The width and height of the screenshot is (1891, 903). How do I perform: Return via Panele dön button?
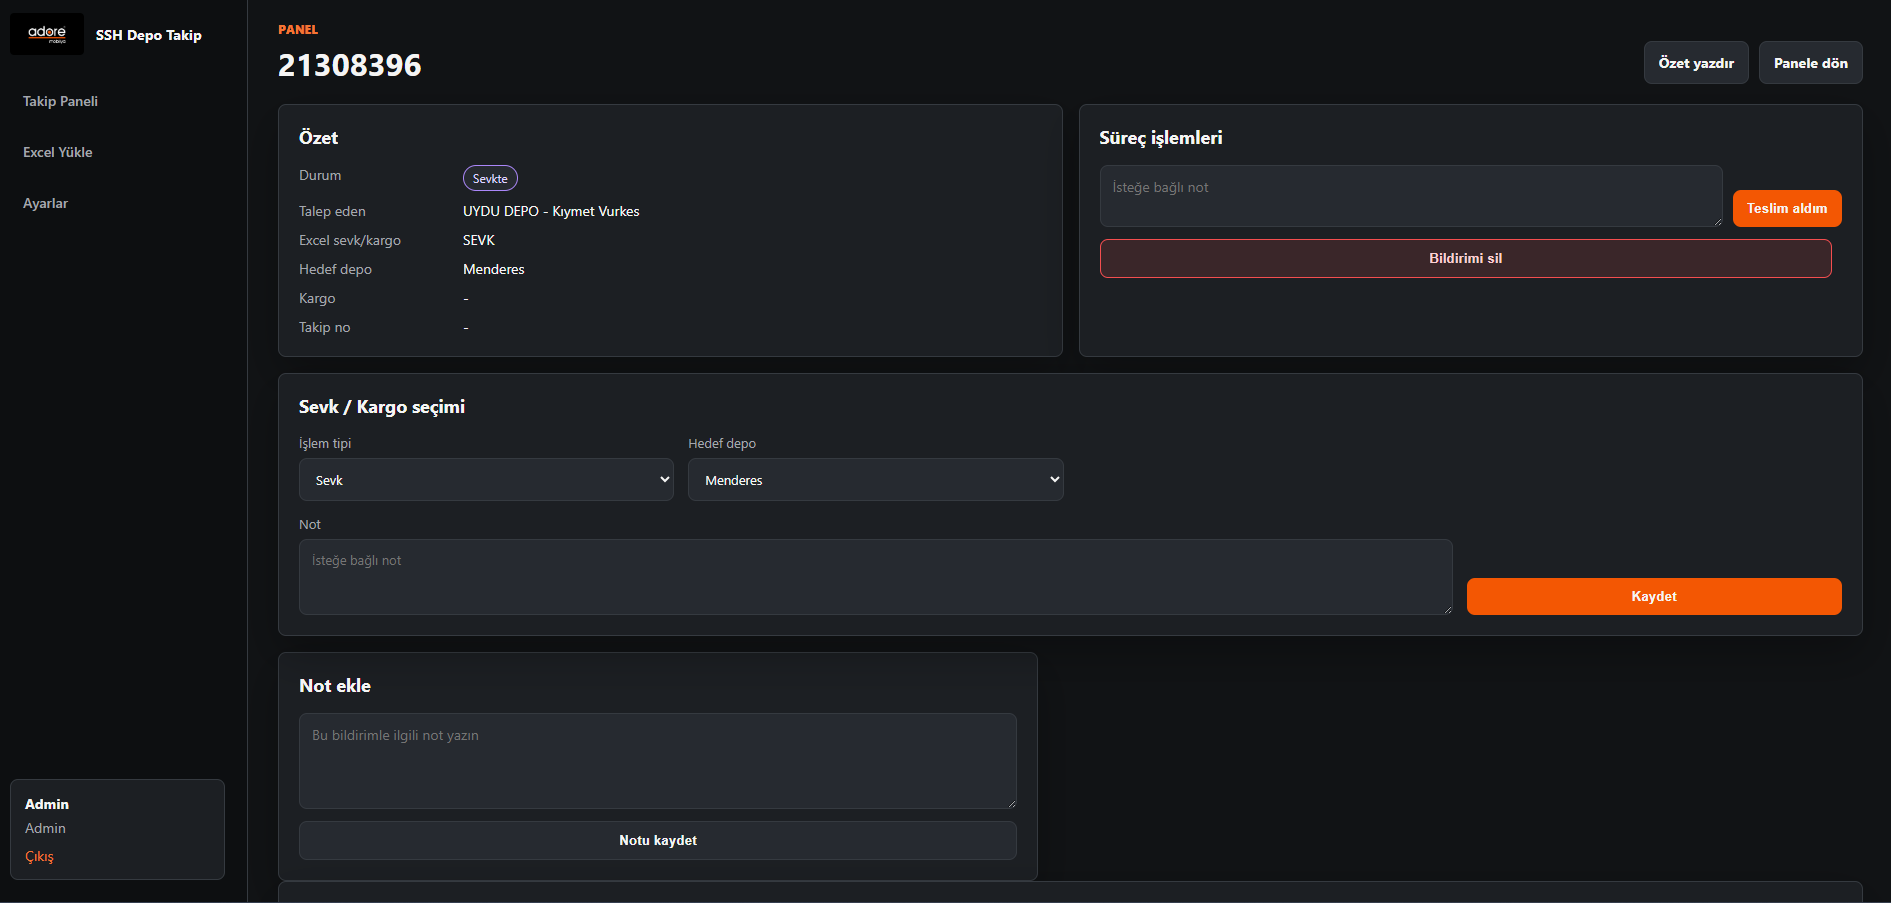1810,63
